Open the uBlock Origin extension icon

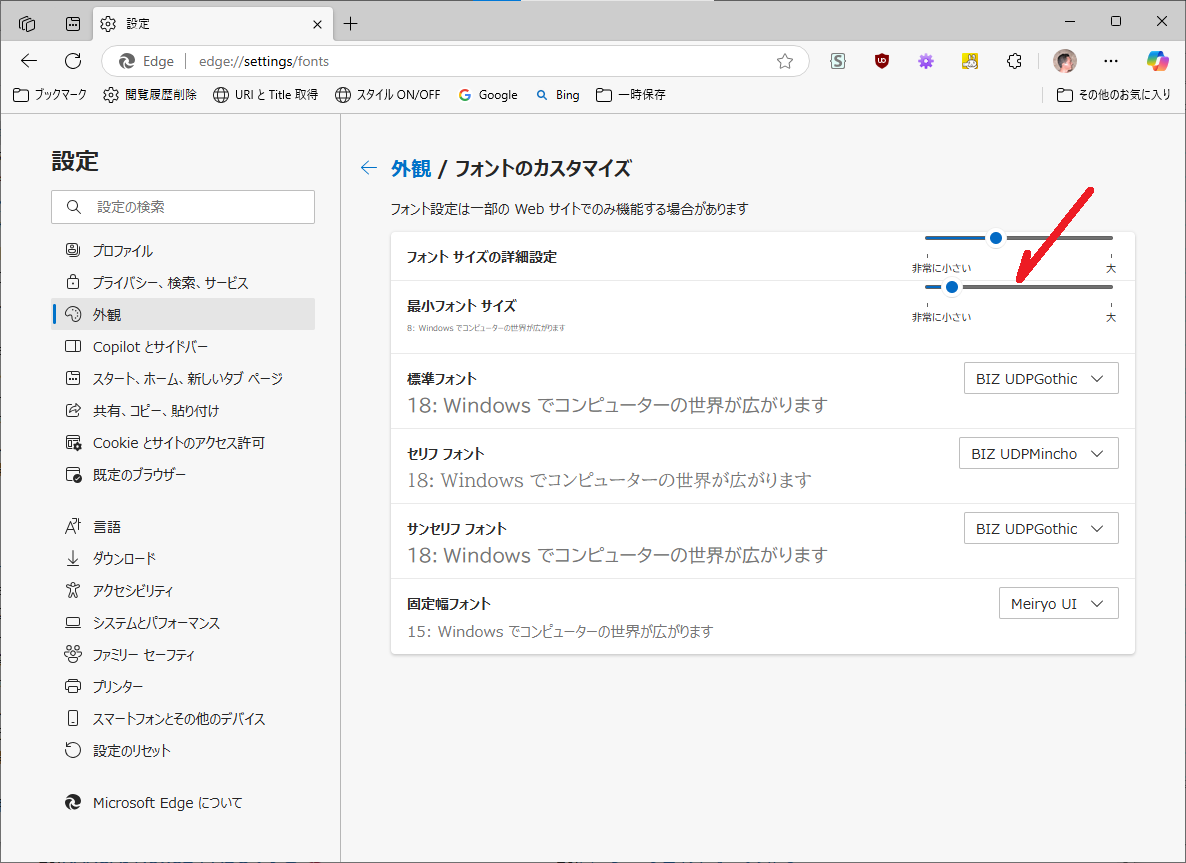pos(881,61)
